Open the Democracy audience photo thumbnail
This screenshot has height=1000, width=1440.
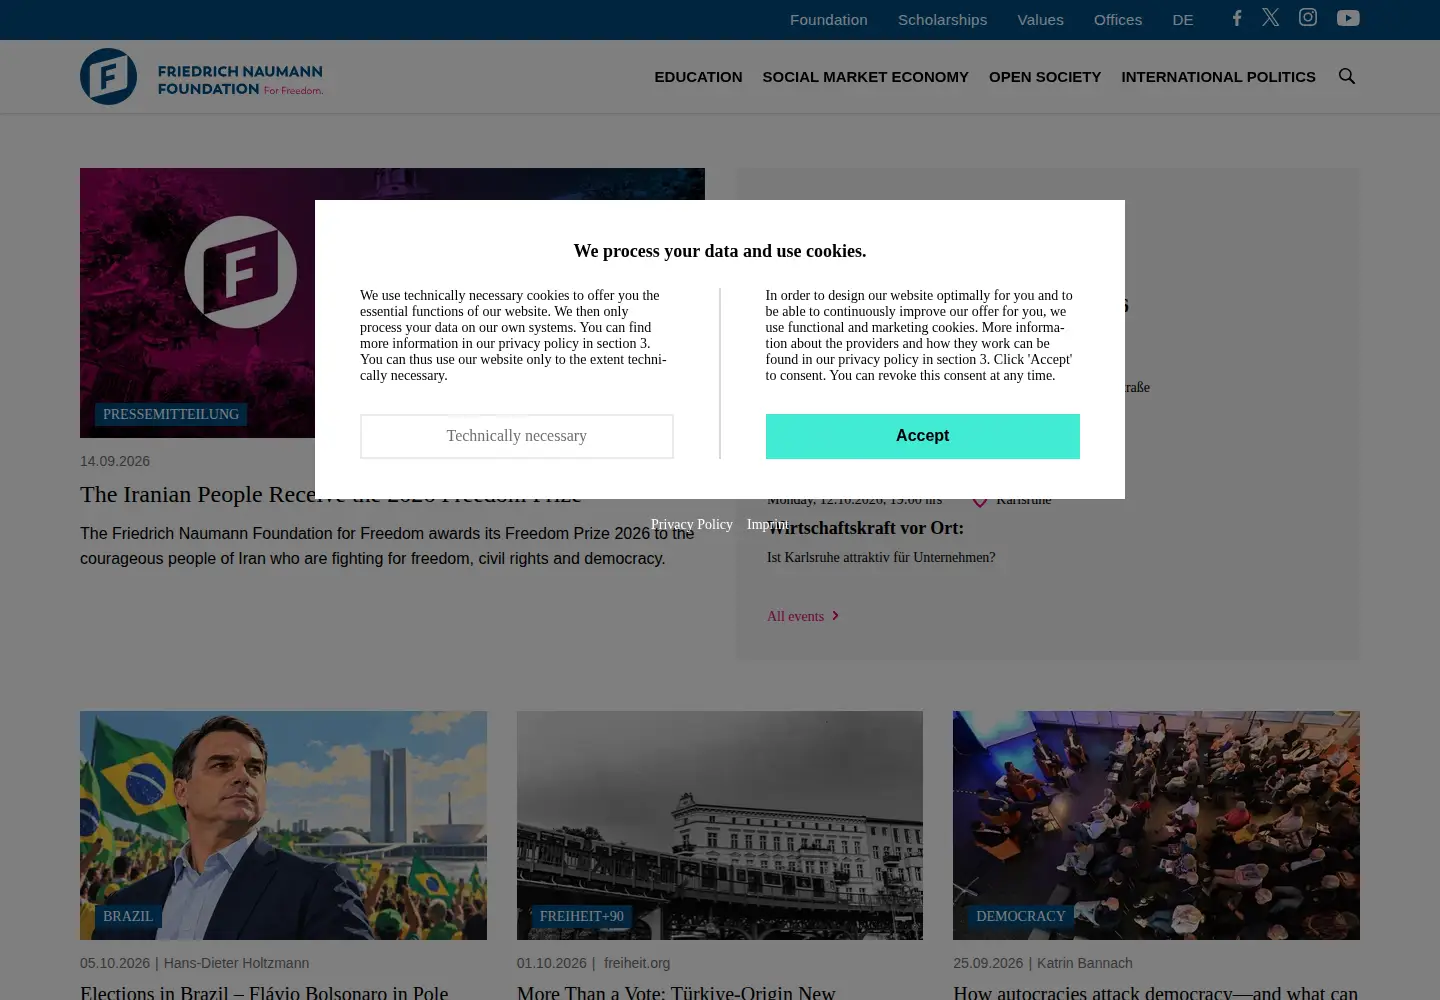click(x=1156, y=825)
